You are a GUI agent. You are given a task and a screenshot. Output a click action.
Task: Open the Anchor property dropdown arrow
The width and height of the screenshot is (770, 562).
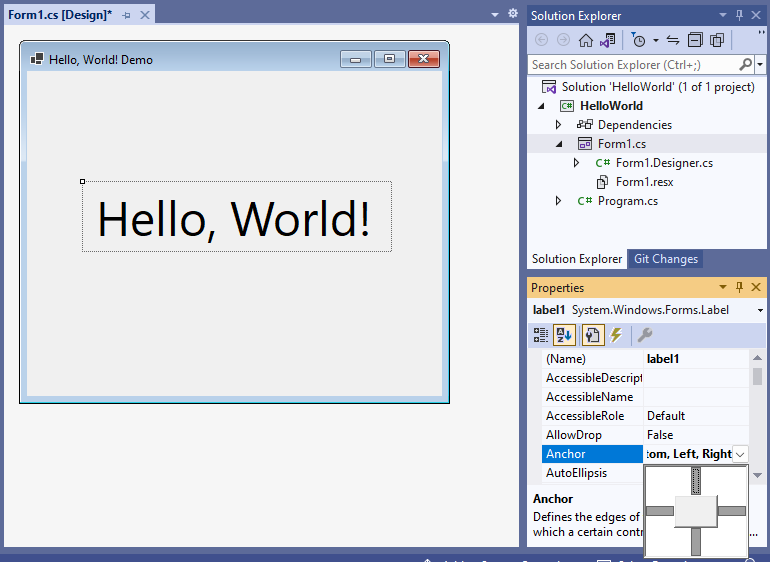coord(740,454)
